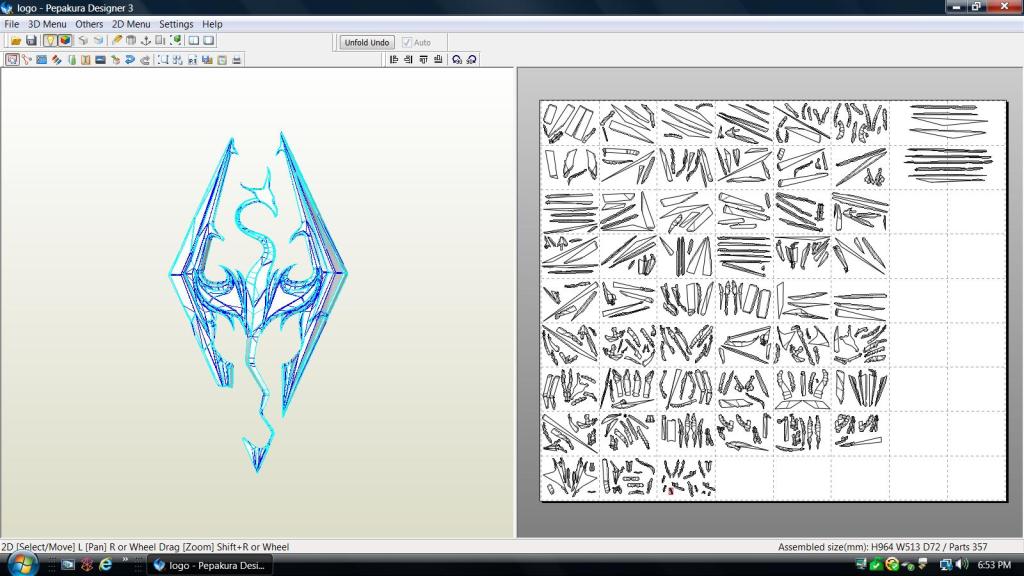
Task: Activate the Select/Move tool icon
Action: point(12,59)
